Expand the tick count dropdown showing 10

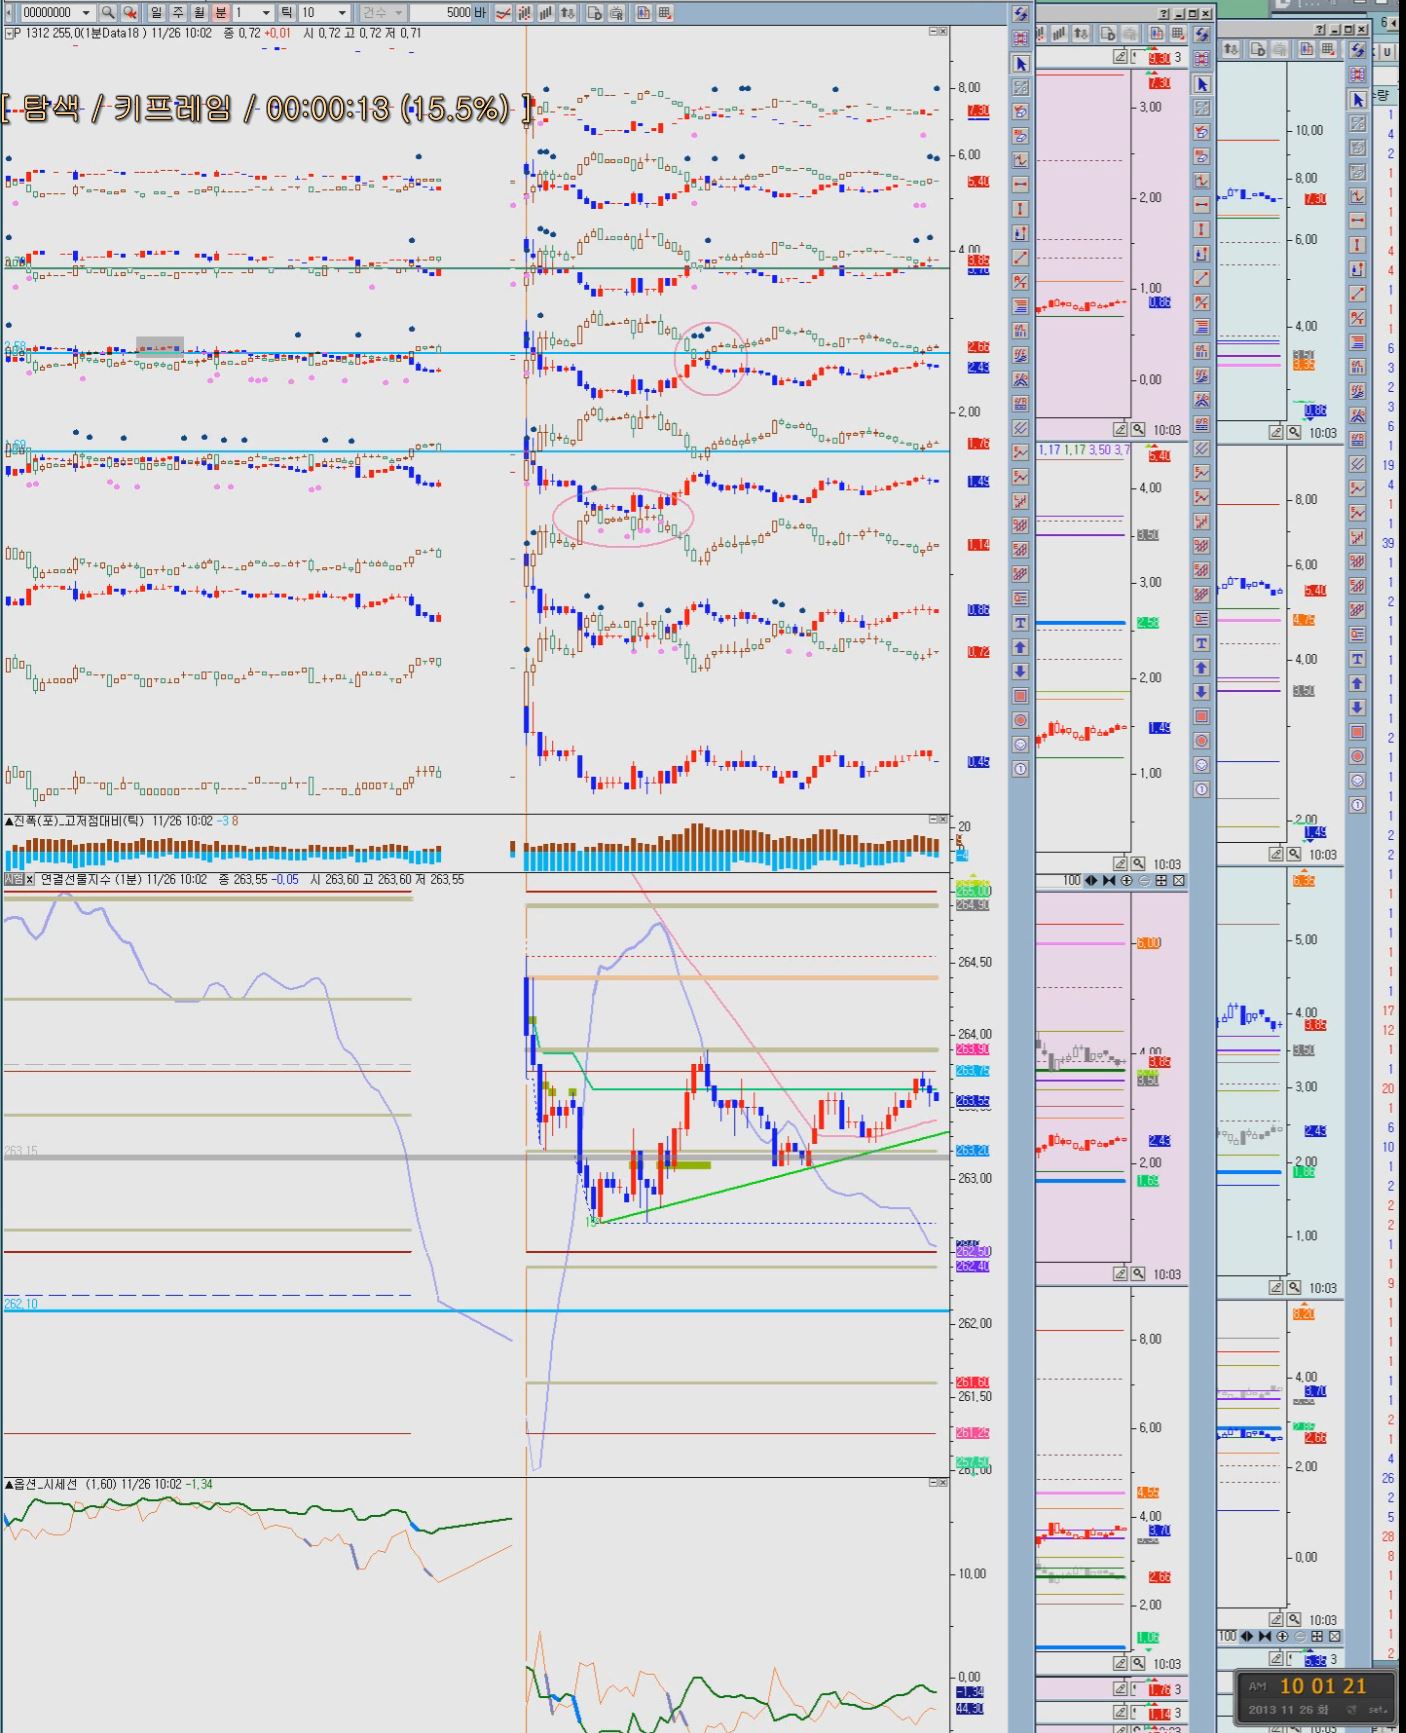pyautogui.click(x=342, y=13)
